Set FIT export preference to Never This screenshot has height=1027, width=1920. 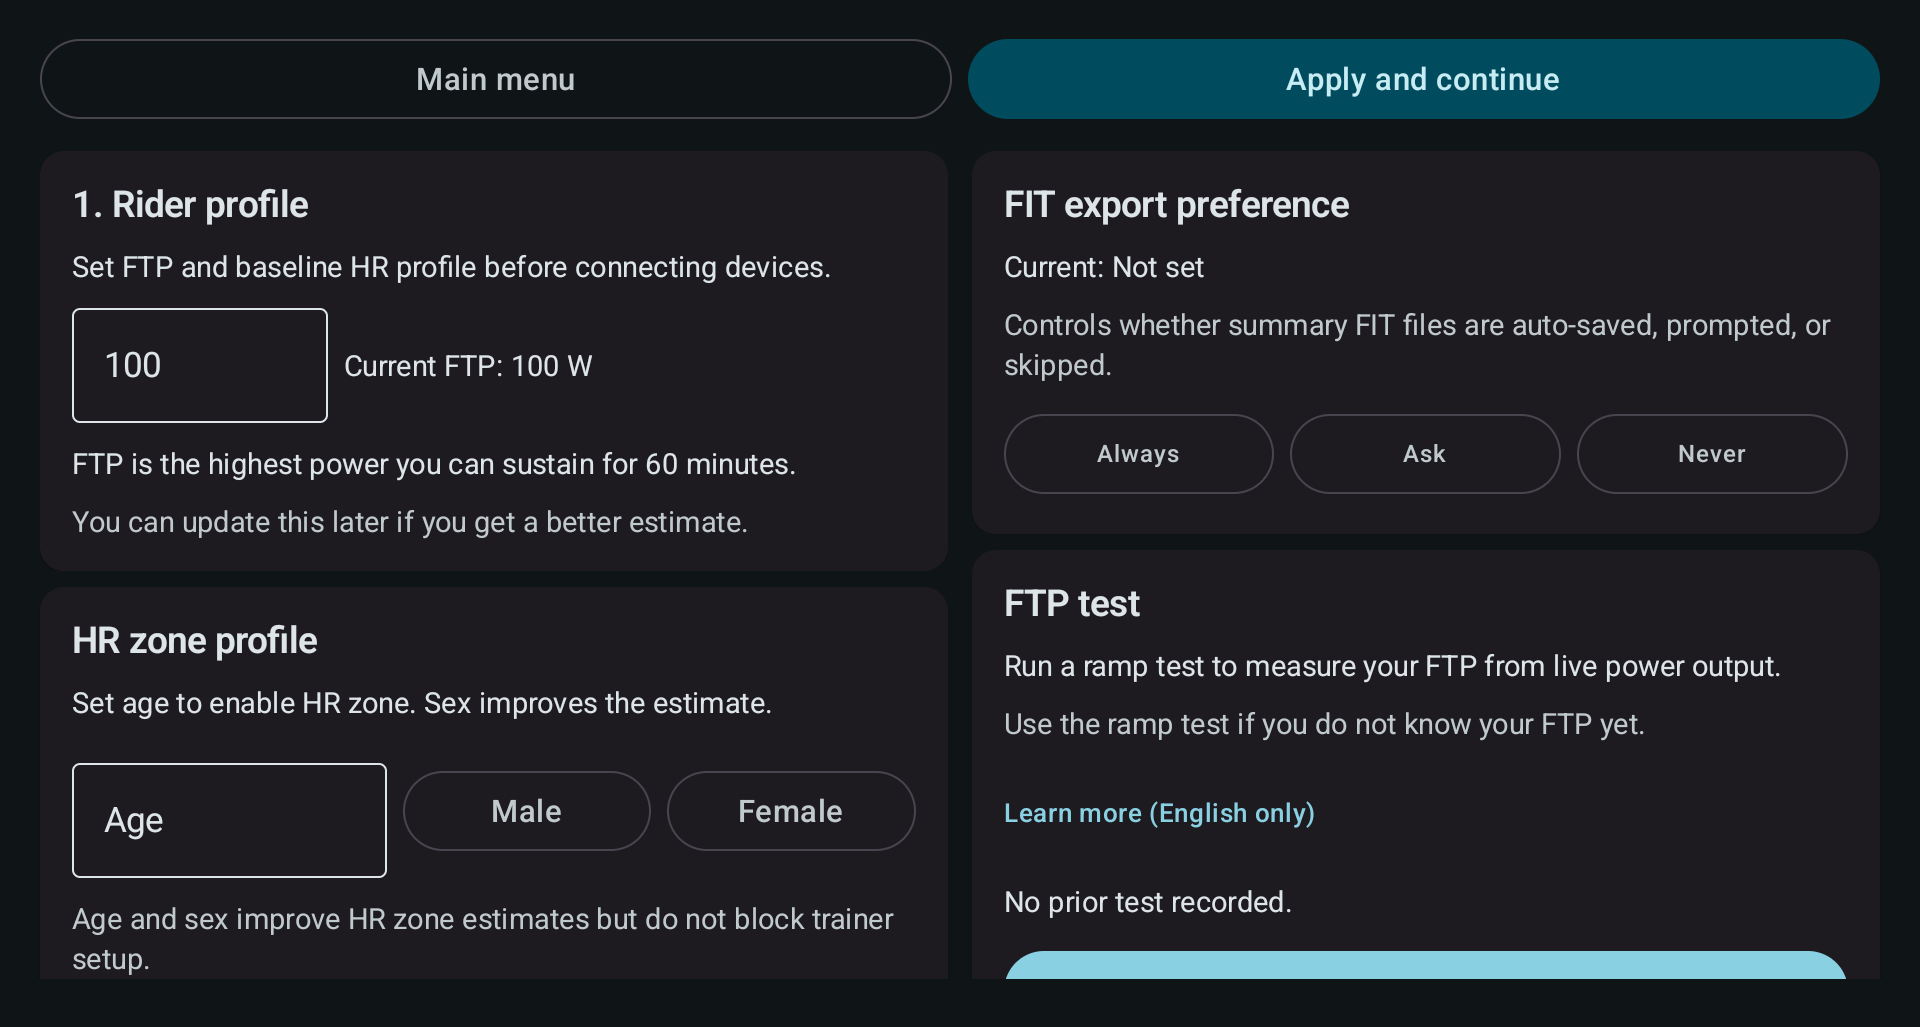pos(1712,454)
